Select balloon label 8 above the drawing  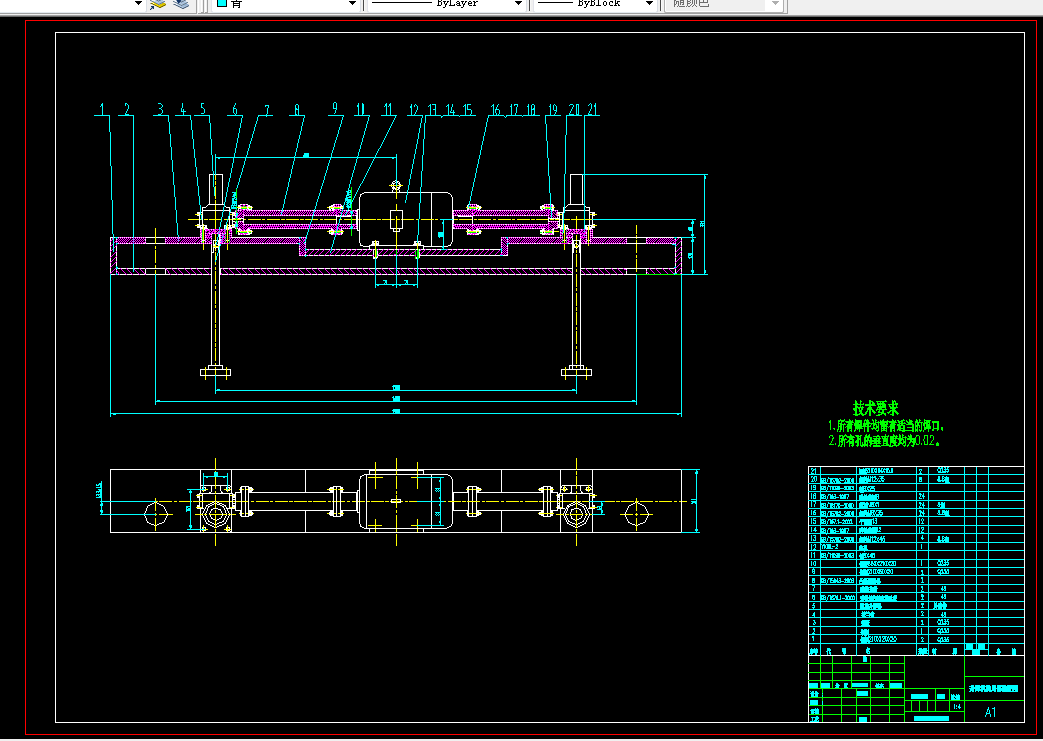click(x=297, y=109)
